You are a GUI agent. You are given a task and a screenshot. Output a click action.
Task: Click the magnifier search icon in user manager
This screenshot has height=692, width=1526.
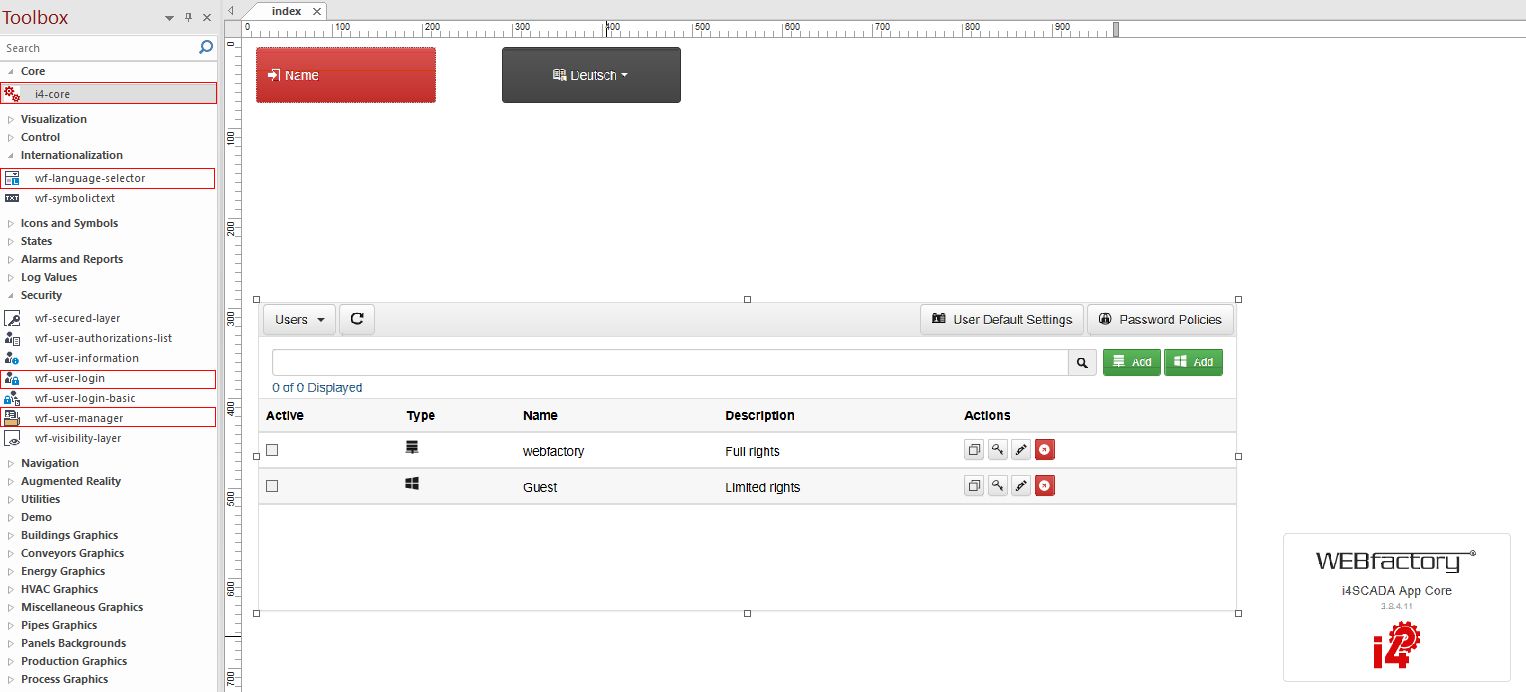pos(1081,362)
